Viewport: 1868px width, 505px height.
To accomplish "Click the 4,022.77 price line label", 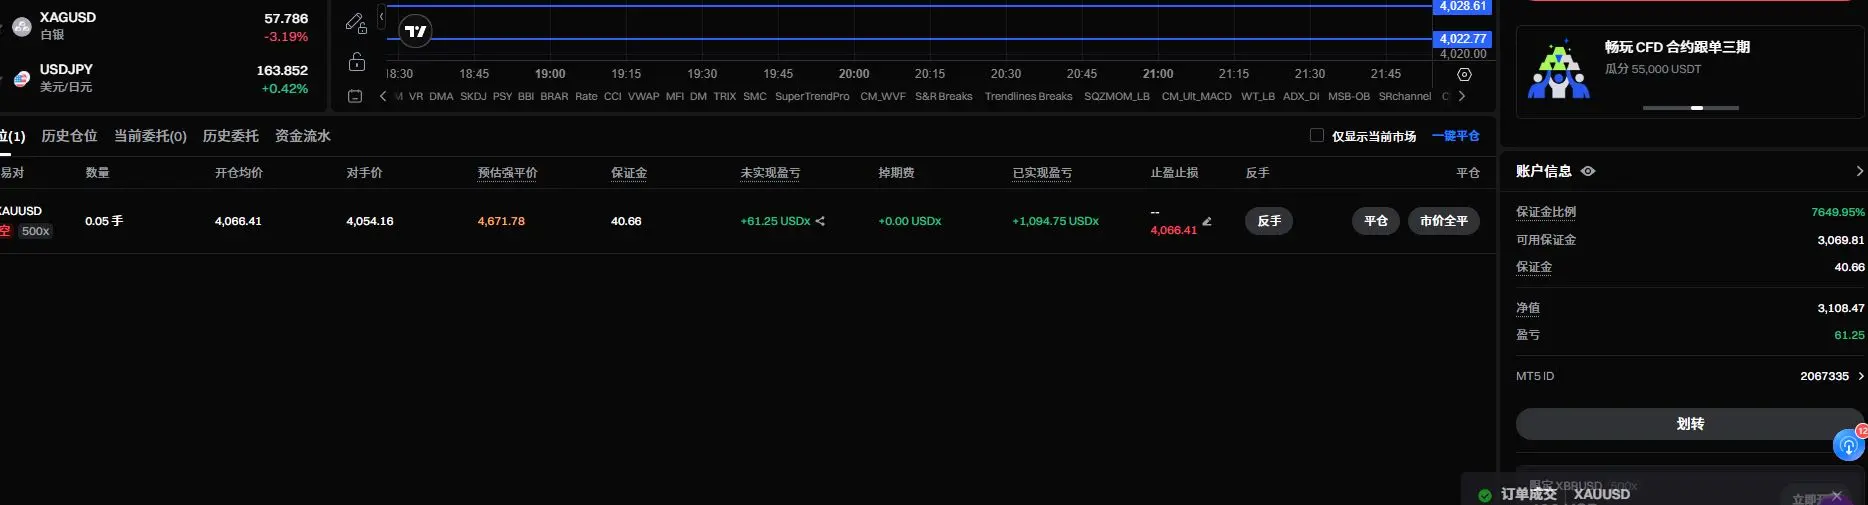I will coord(1463,39).
